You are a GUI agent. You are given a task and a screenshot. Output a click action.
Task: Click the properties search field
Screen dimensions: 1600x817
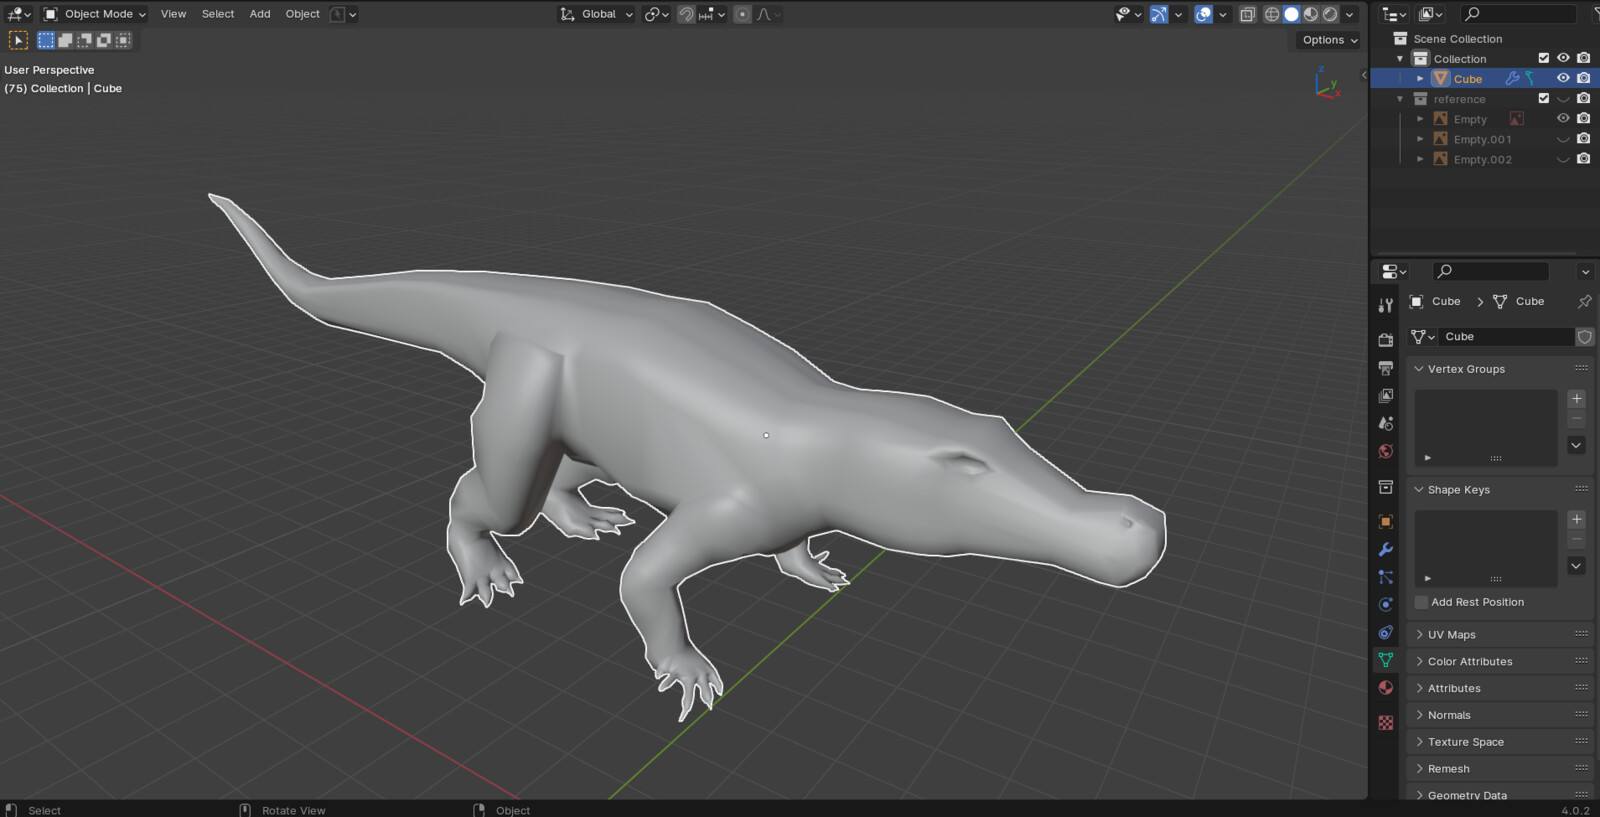(1490, 271)
